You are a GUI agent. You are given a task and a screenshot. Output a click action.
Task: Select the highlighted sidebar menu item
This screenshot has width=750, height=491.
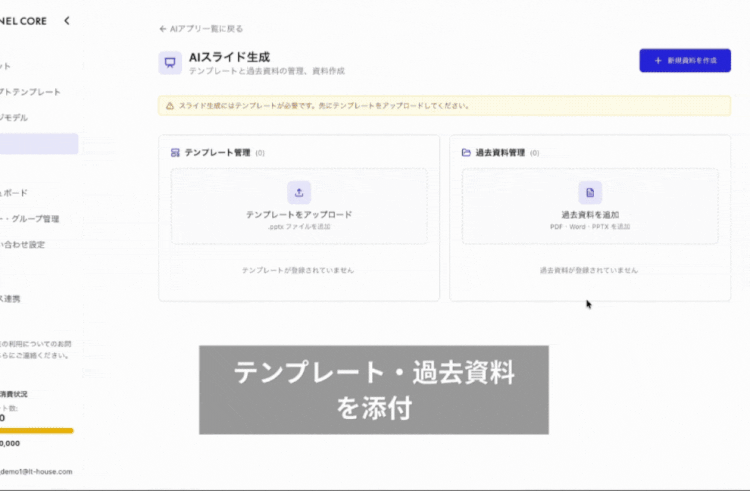[x=39, y=144]
